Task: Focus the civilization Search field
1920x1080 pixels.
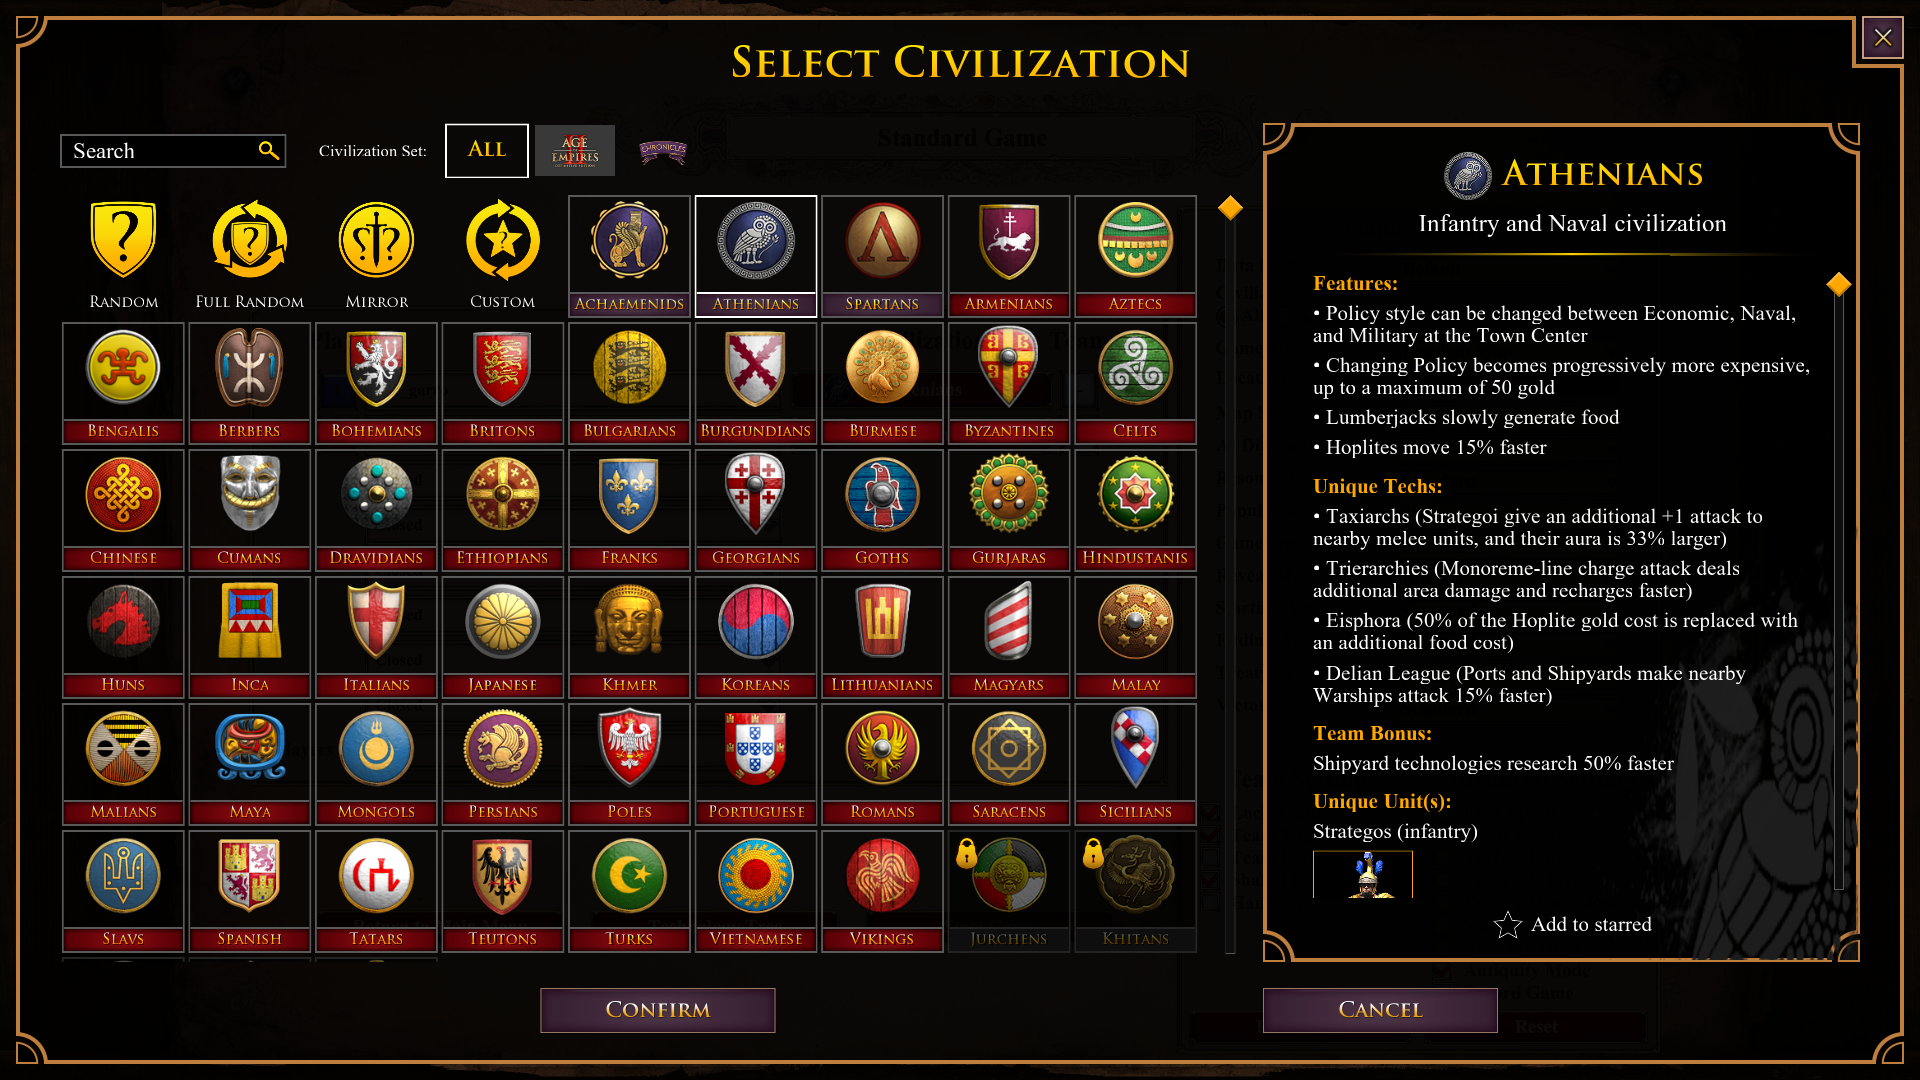Action: pyautogui.click(x=173, y=151)
